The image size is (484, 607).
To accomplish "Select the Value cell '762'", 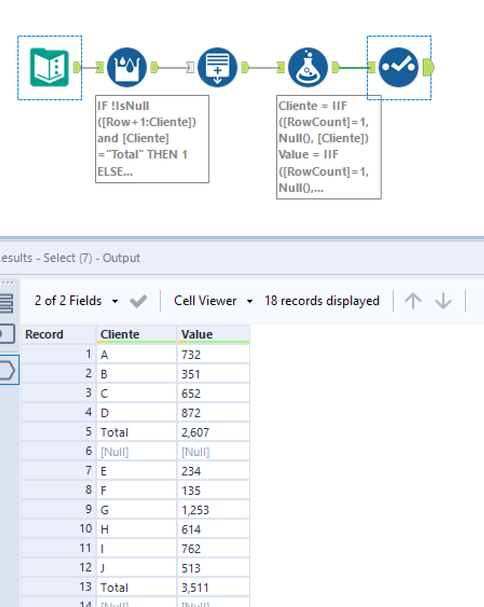I will (x=213, y=548).
